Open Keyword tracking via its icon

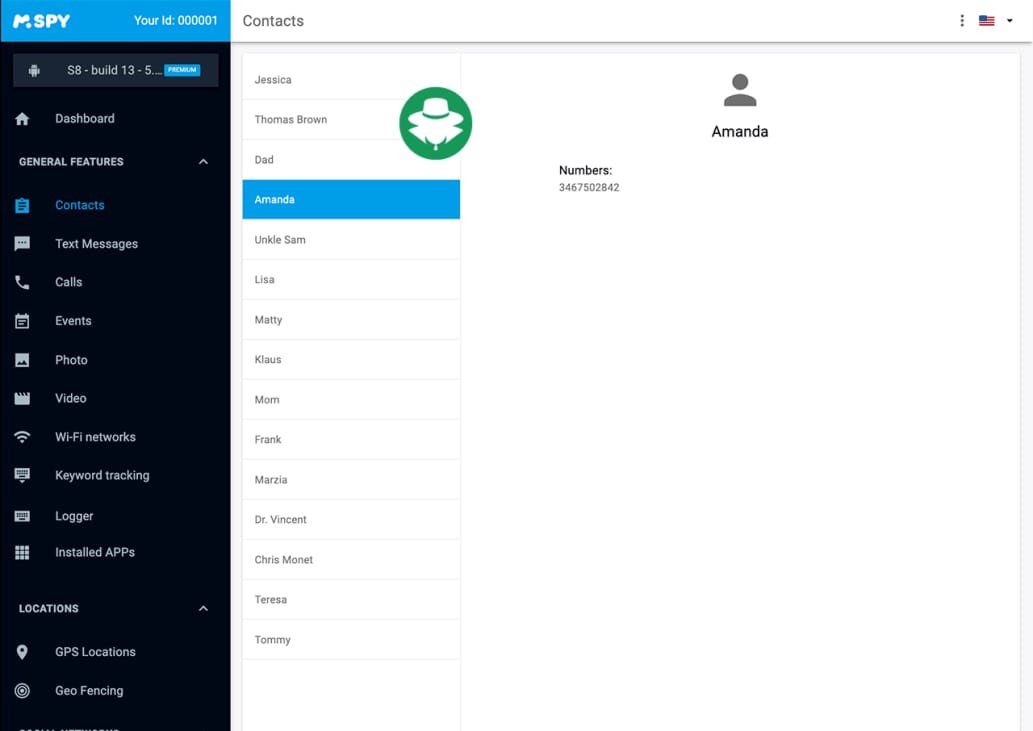coord(22,474)
